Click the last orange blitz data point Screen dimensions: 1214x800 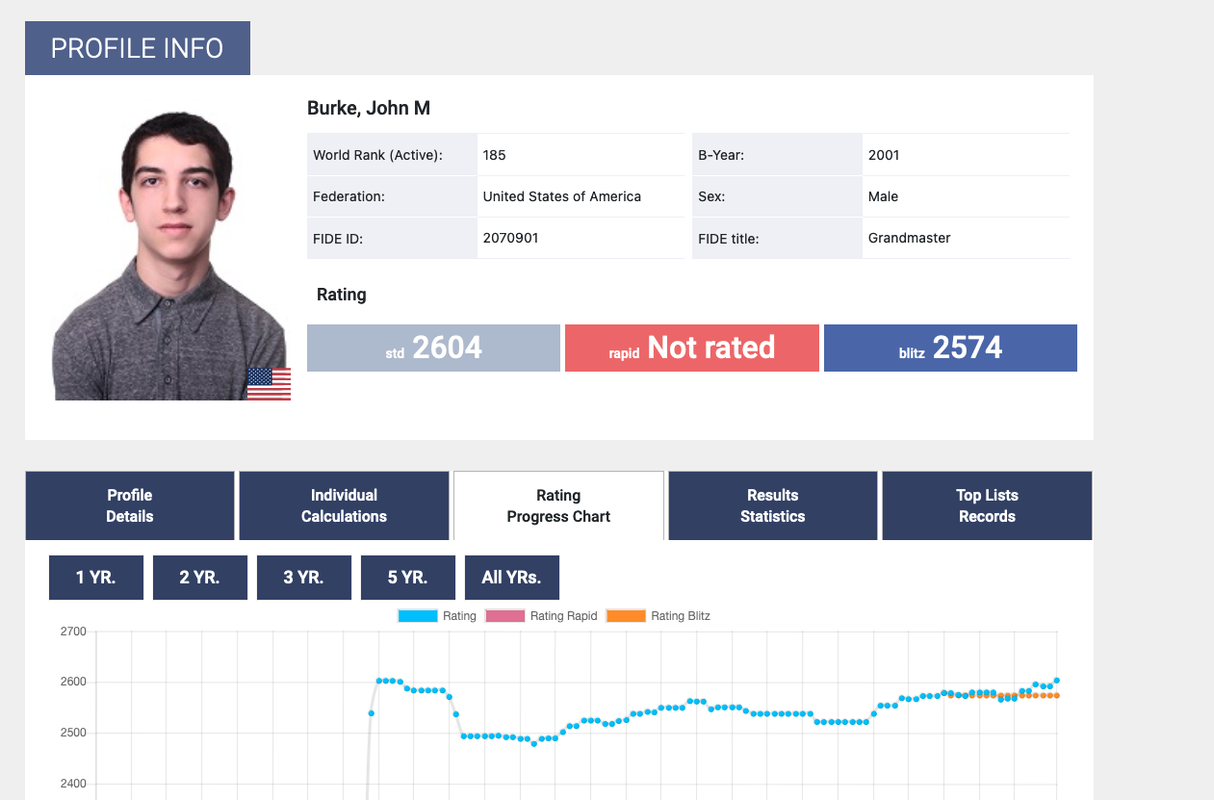(1057, 695)
